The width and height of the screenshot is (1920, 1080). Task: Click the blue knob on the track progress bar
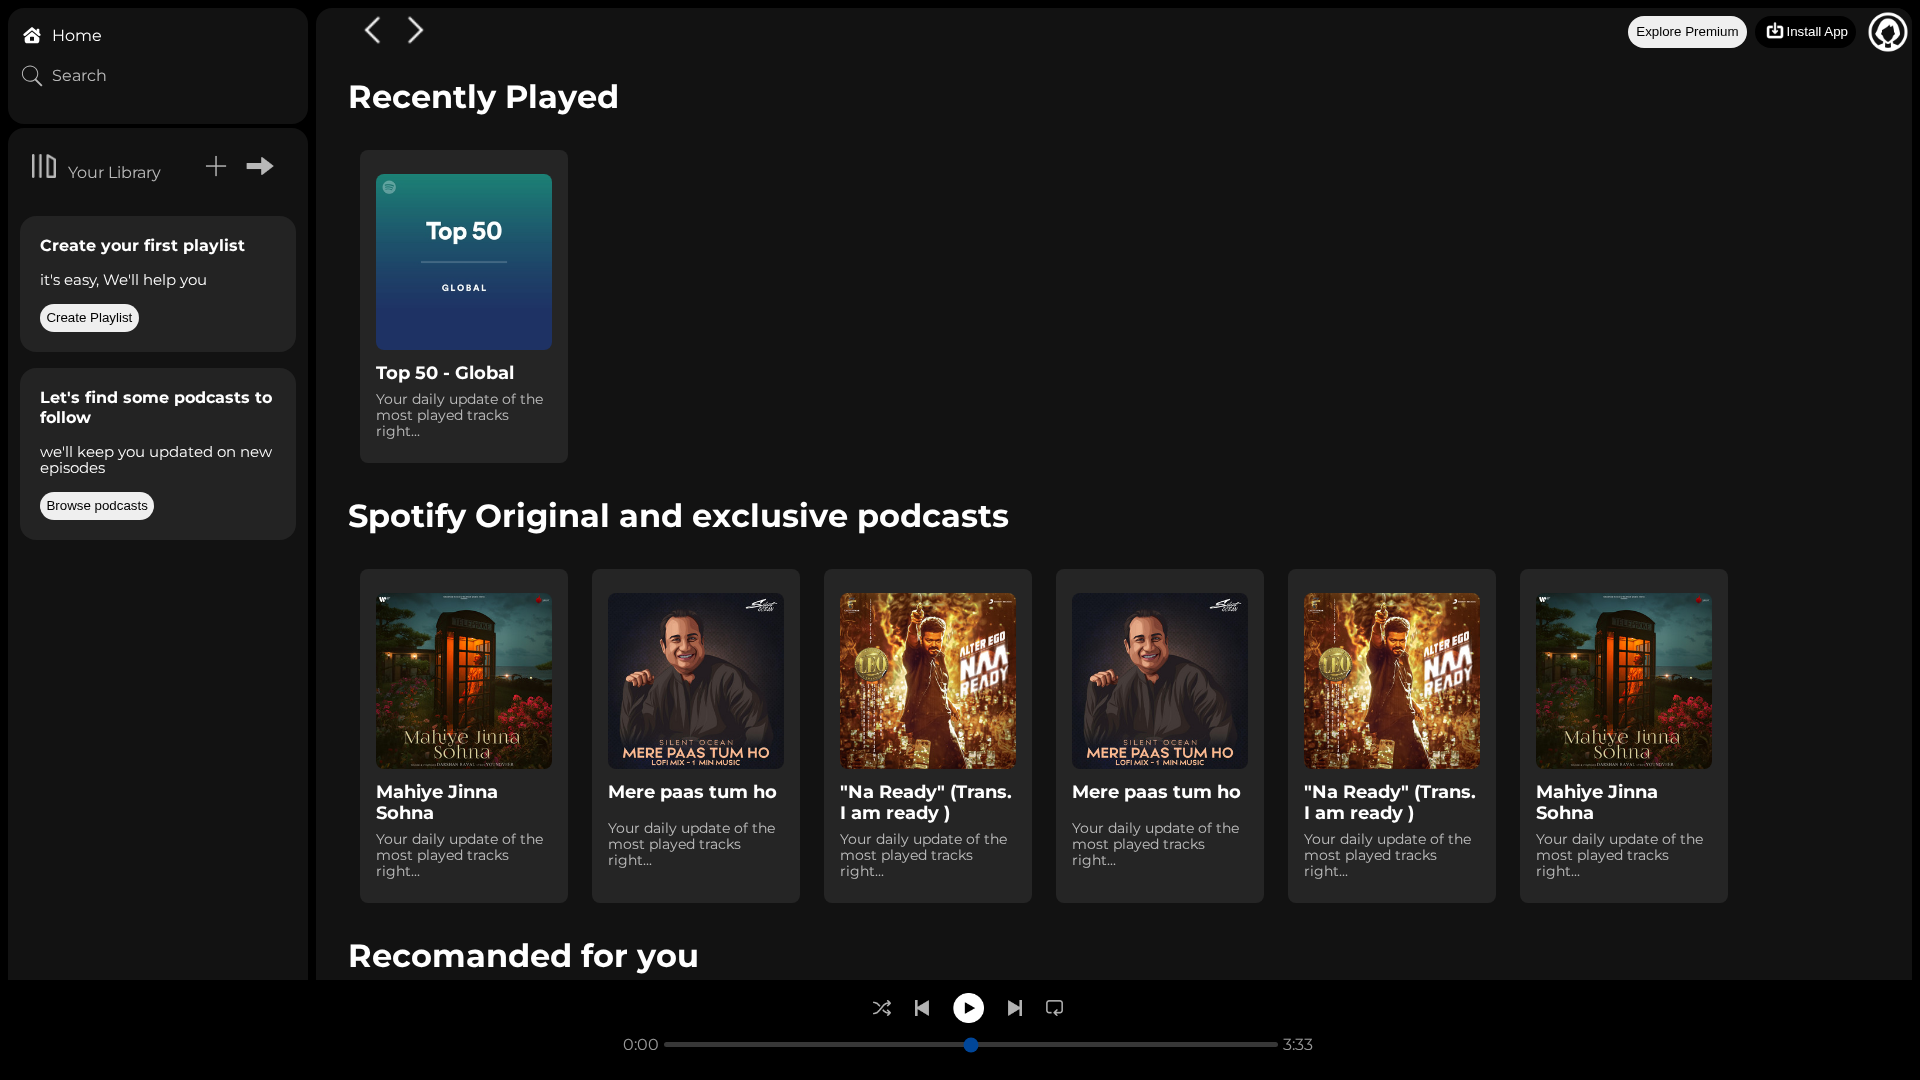[x=971, y=1045]
